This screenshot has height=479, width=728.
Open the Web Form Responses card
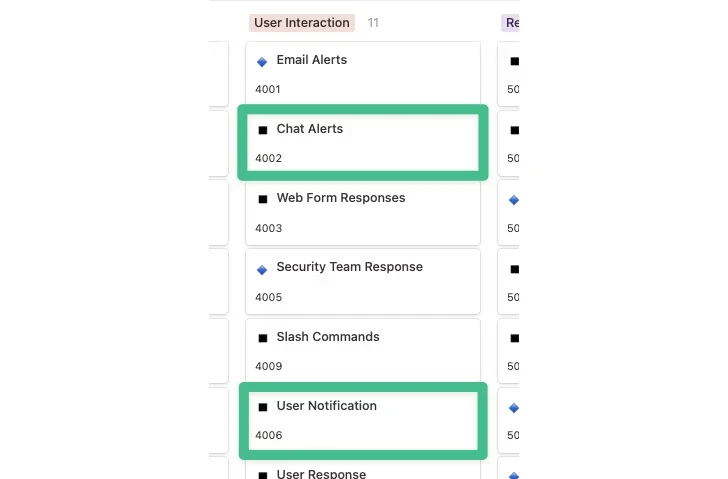click(340, 198)
